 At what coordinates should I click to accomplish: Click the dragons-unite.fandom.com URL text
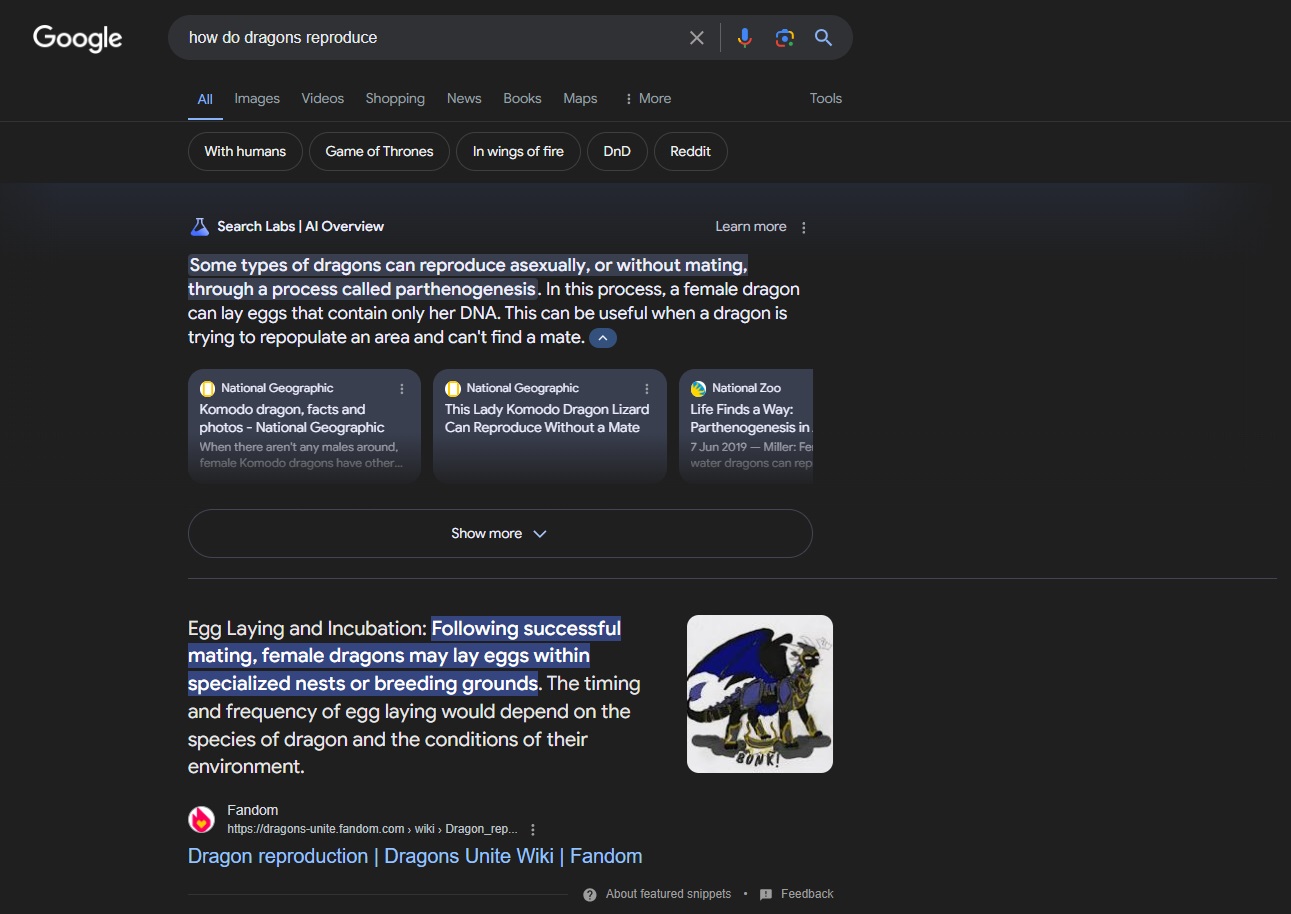pos(372,829)
